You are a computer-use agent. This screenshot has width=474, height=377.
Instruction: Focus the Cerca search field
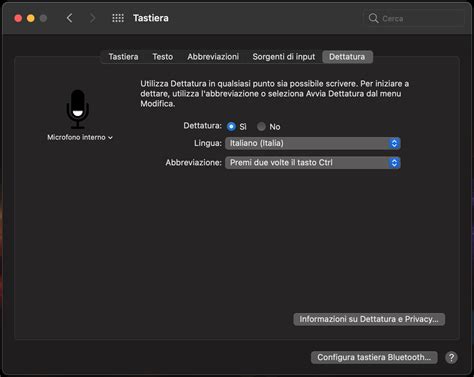[x=413, y=18]
